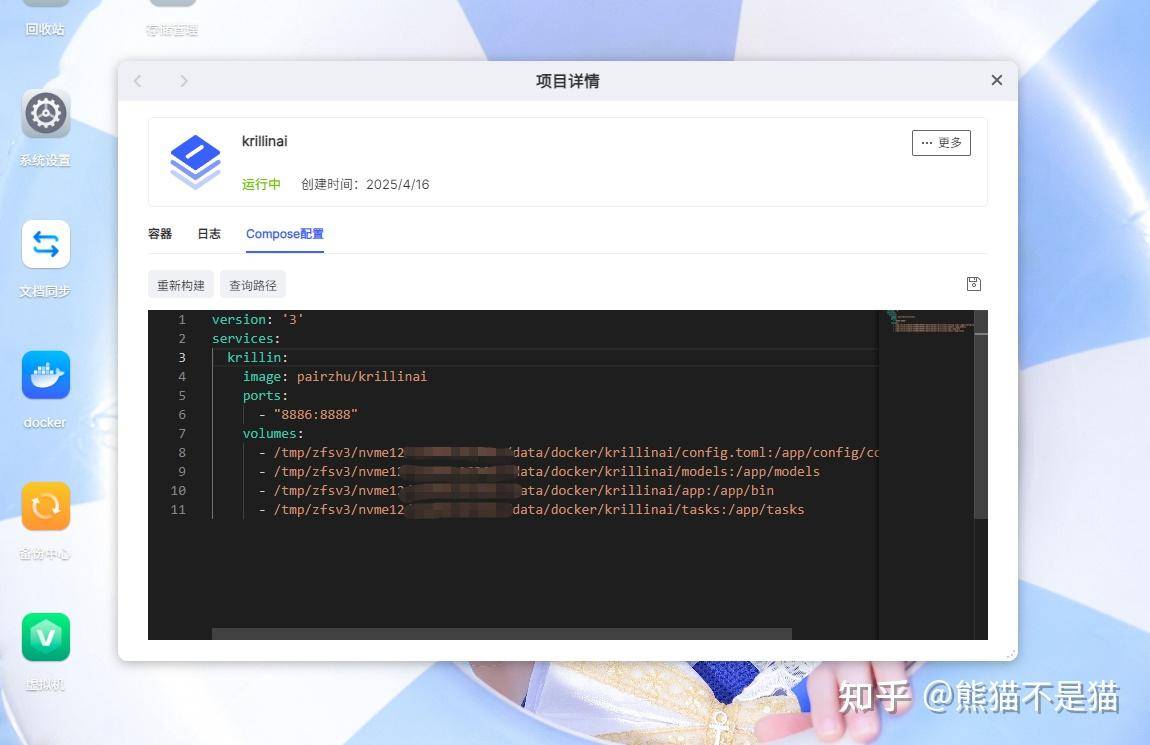
Task: Click the krillinai project stack icon
Action: point(195,162)
